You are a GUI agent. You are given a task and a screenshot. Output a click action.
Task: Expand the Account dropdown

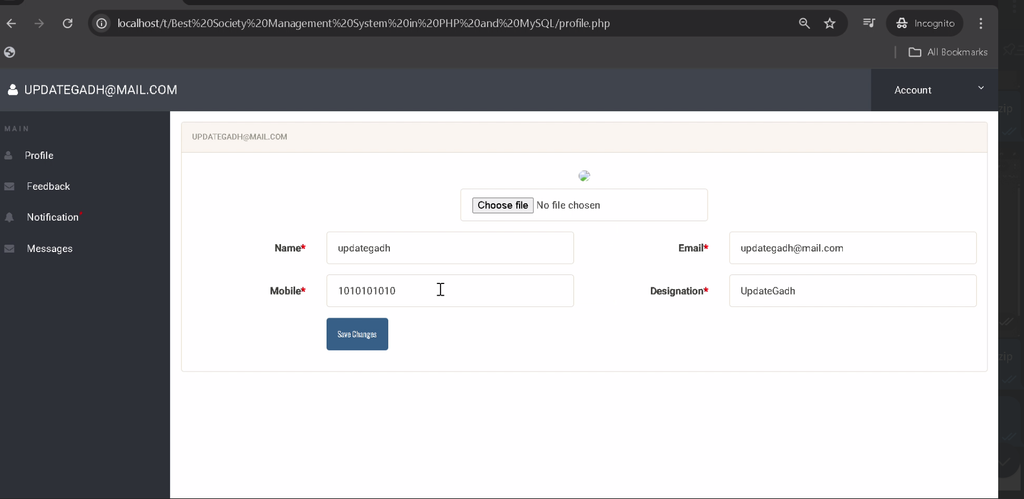pos(935,90)
